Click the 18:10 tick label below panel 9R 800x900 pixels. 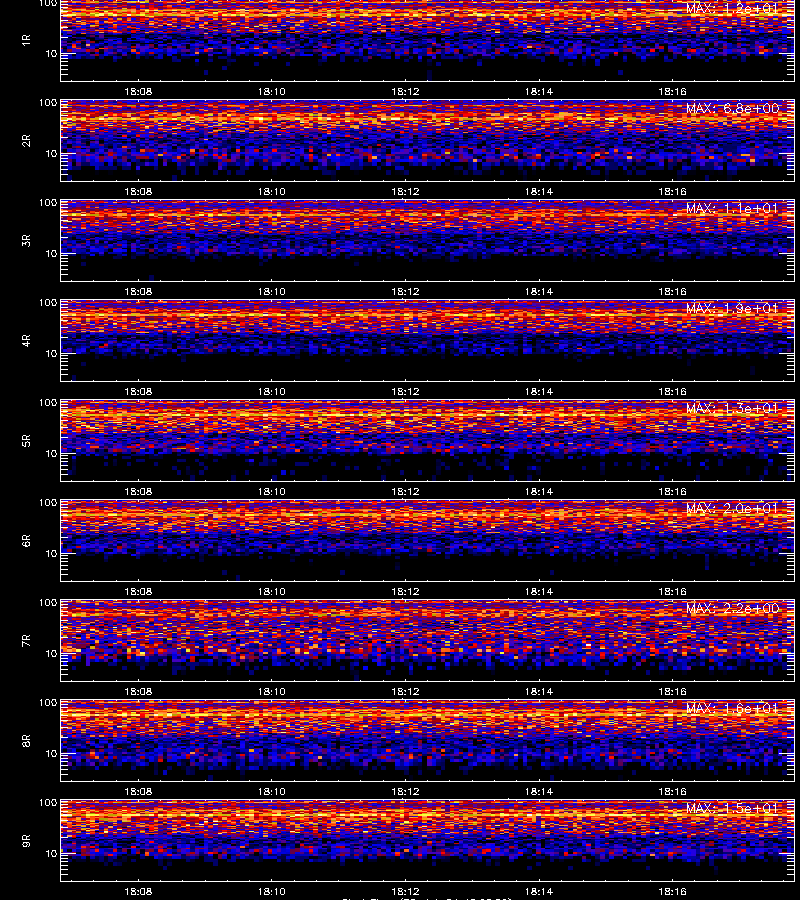click(x=271, y=891)
